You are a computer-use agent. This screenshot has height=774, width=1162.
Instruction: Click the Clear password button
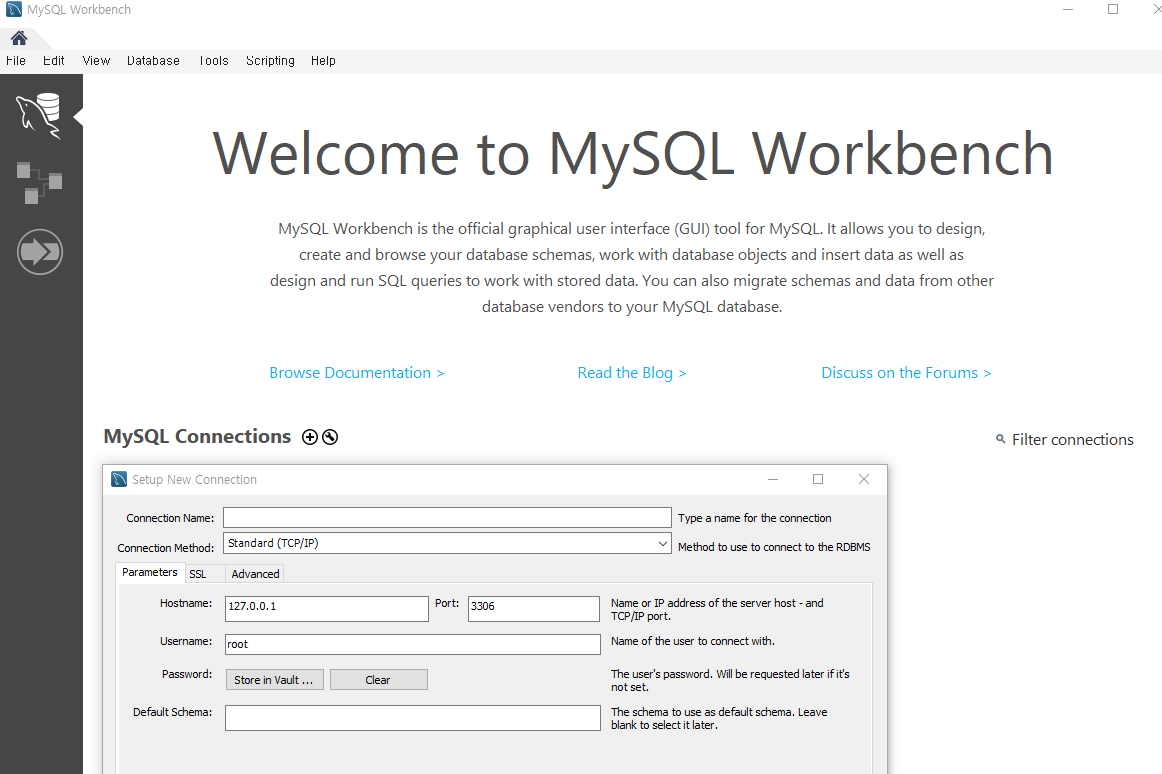coord(379,680)
